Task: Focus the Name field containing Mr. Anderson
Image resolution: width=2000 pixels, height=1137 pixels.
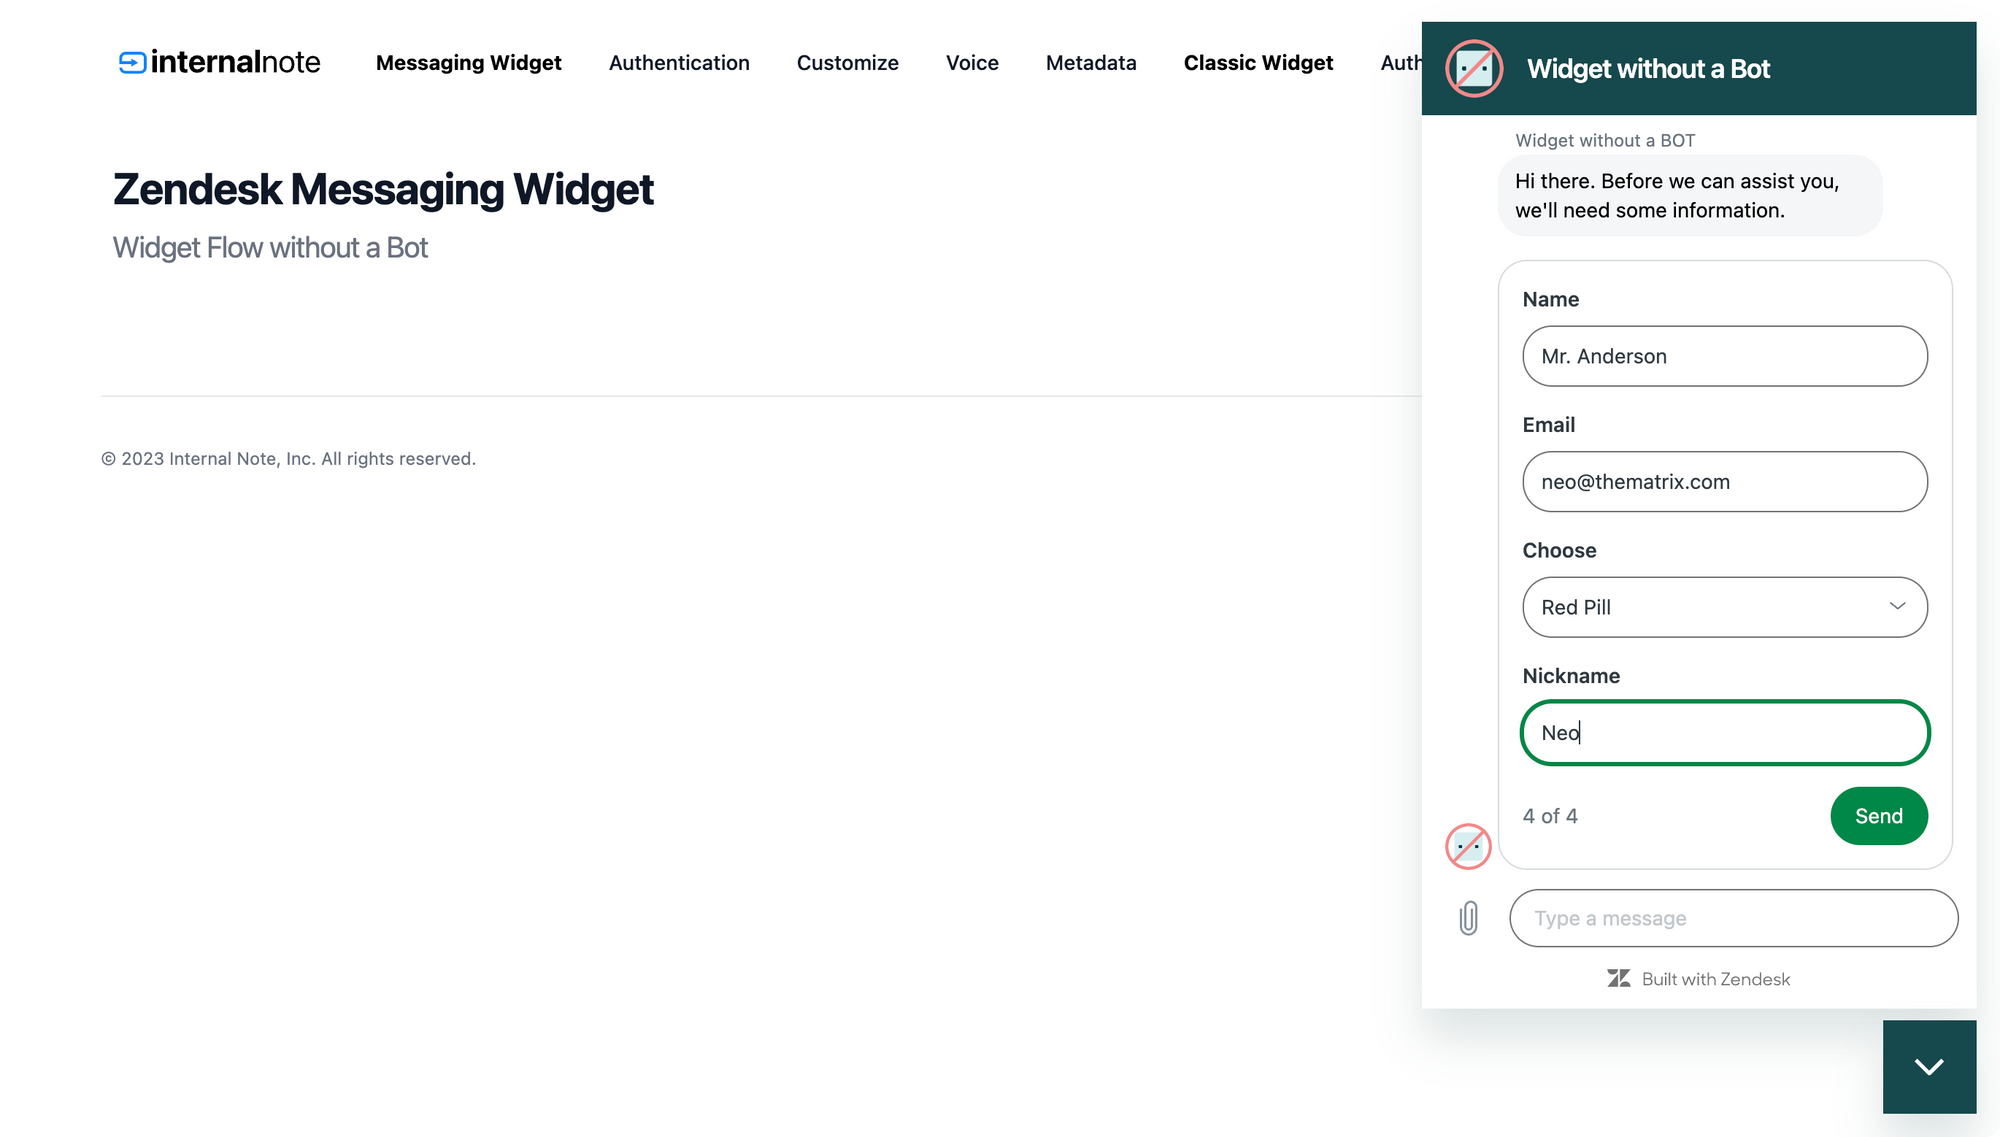Action: (1725, 356)
